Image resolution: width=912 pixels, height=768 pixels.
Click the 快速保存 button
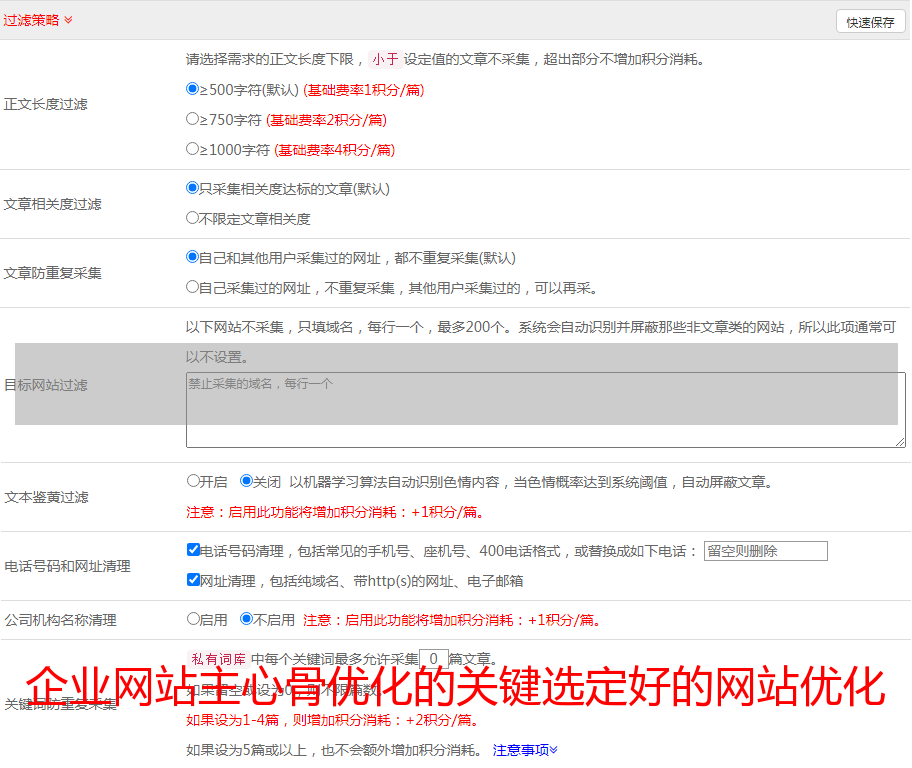(x=870, y=22)
